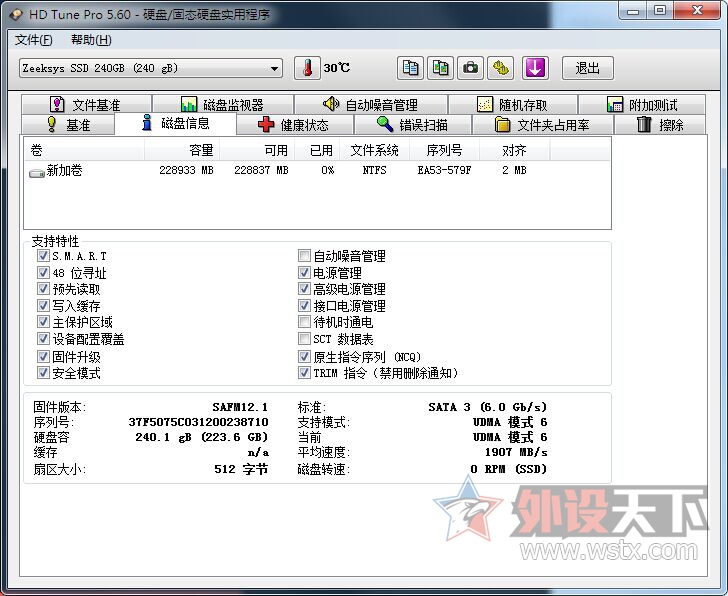Click the 512 字节 sector size value
This screenshot has width=728, height=596.
[x=241, y=469]
